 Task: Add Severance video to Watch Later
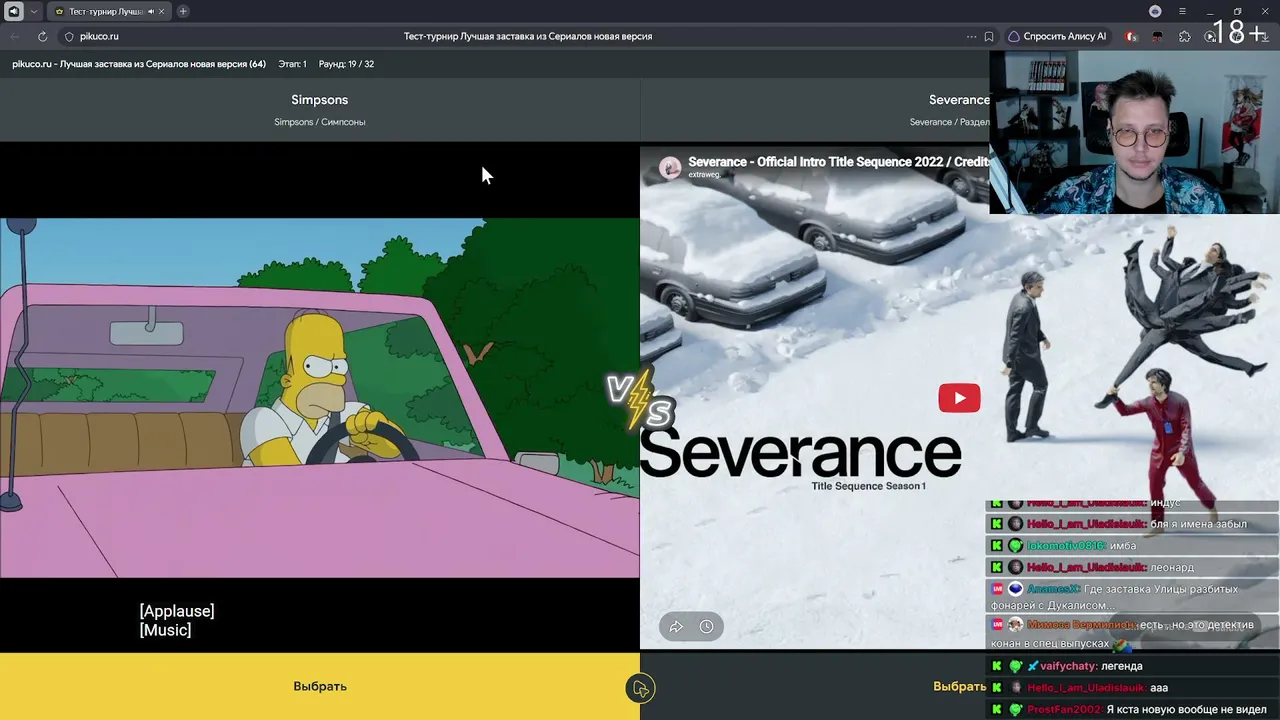click(706, 627)
